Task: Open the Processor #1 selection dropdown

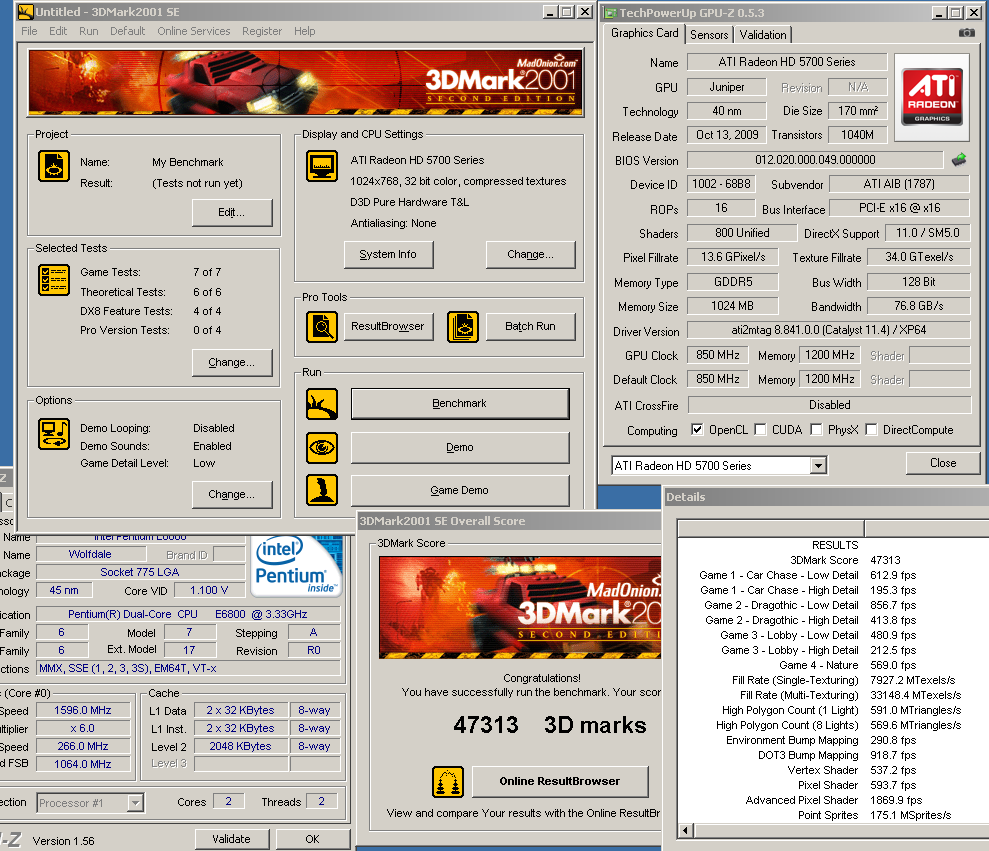Action: [135, 803]
